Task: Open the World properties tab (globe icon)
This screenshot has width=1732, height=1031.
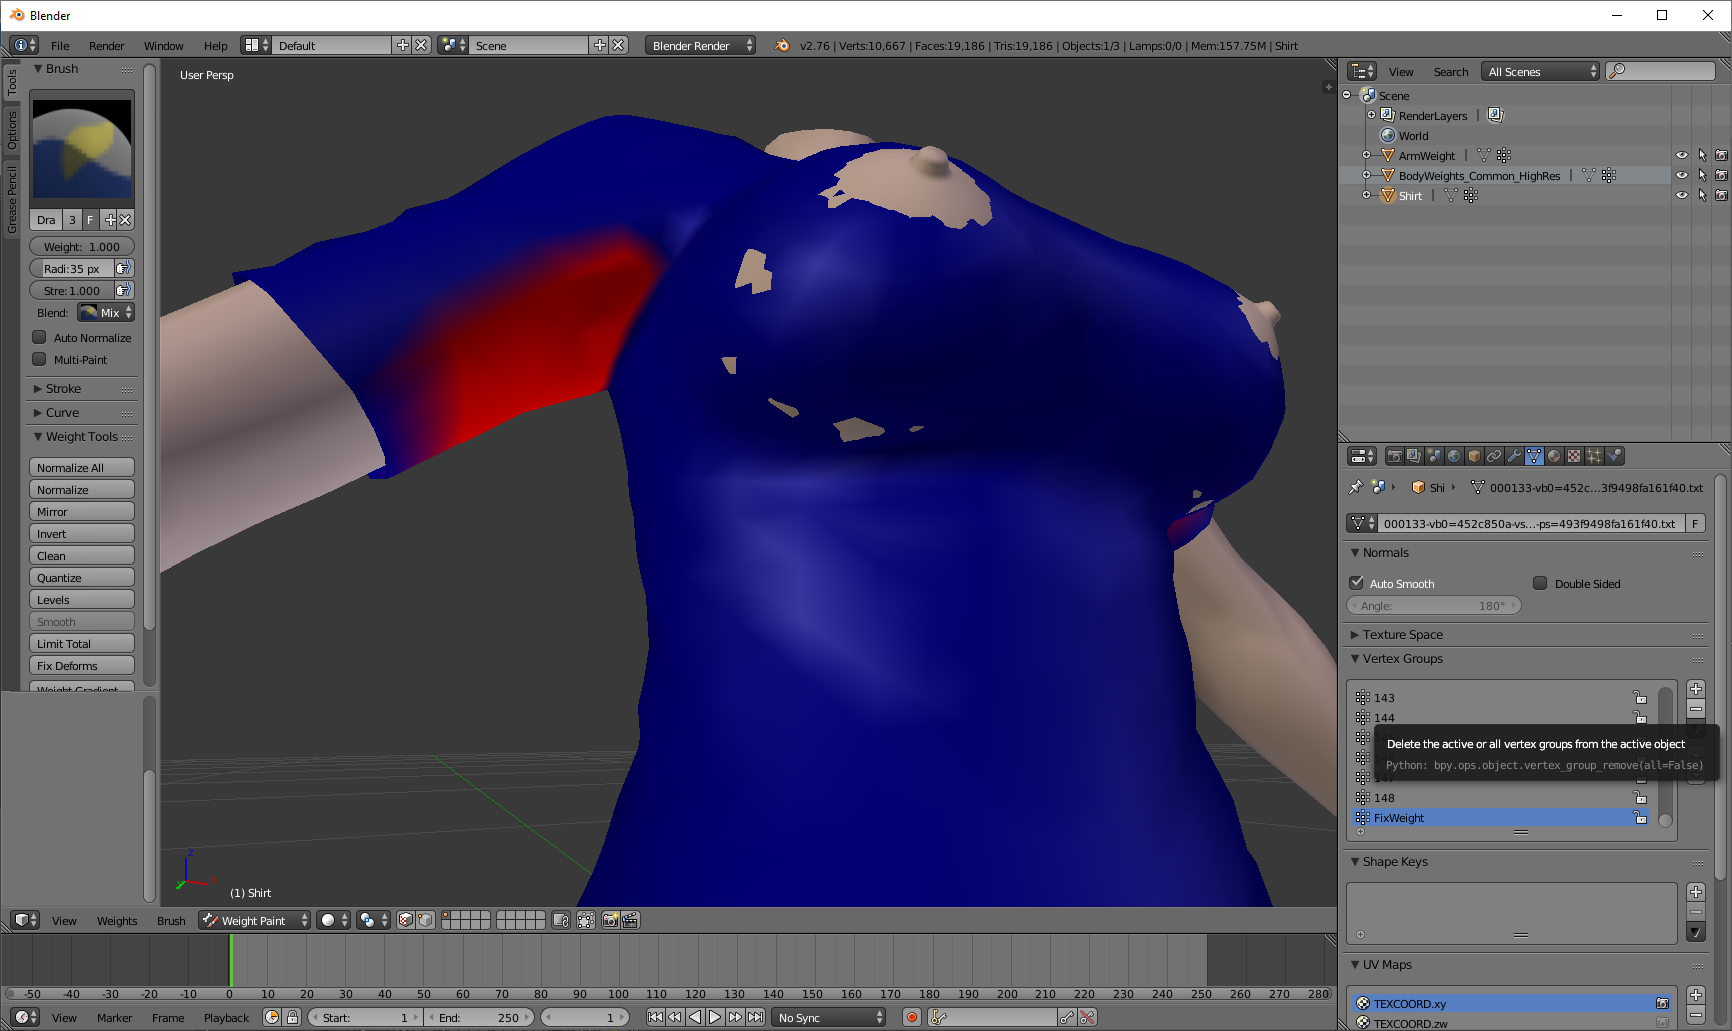Action: [x=1454, y=456]
